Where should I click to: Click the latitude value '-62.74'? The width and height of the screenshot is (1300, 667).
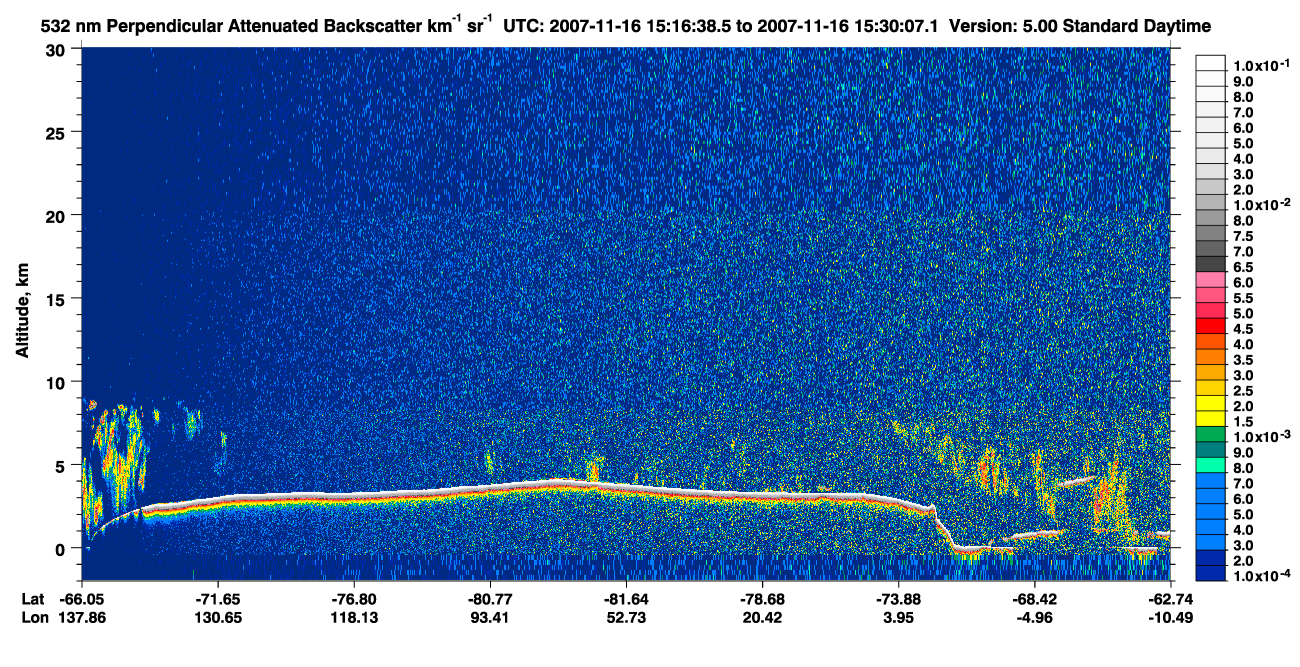(x=1170, y=598)
